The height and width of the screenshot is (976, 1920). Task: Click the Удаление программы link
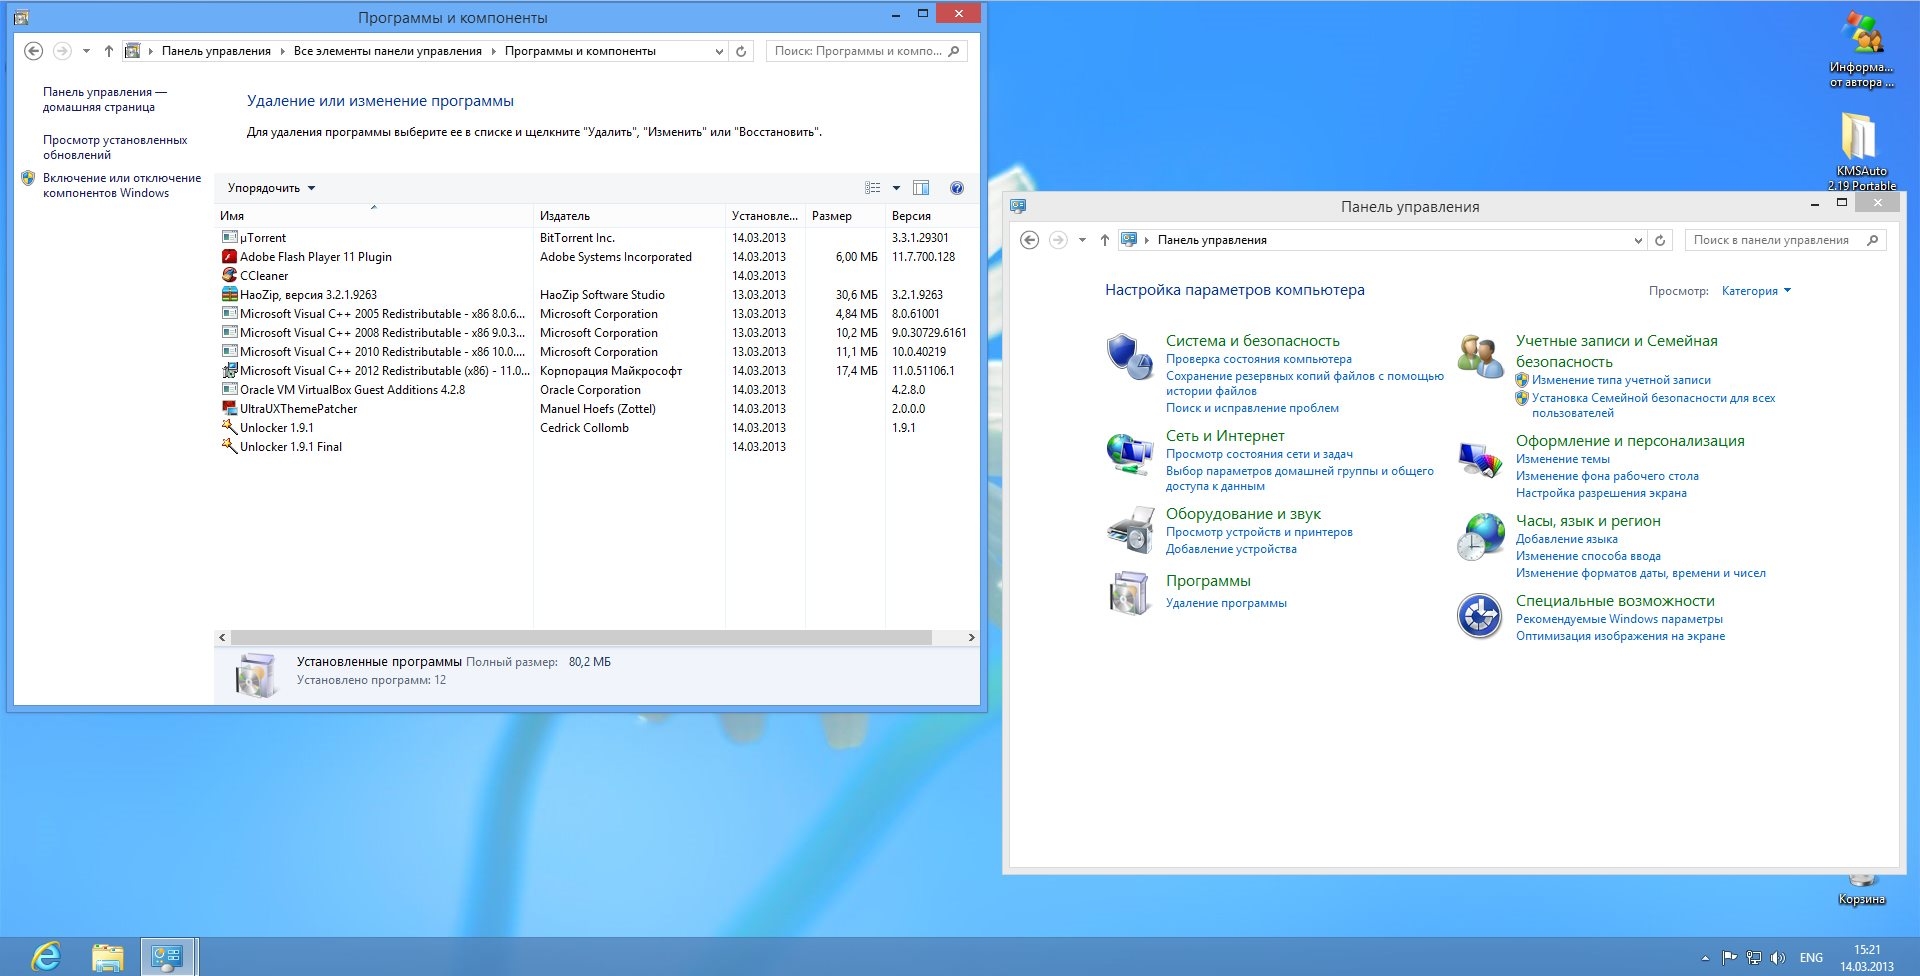click(1226, 603)
